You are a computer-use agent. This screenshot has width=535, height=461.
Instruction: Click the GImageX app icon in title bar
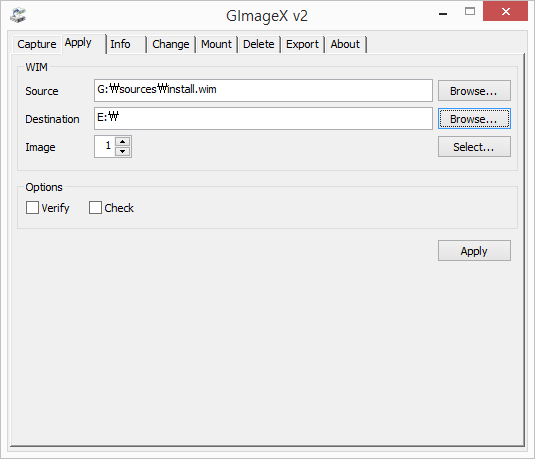point(18,15)
